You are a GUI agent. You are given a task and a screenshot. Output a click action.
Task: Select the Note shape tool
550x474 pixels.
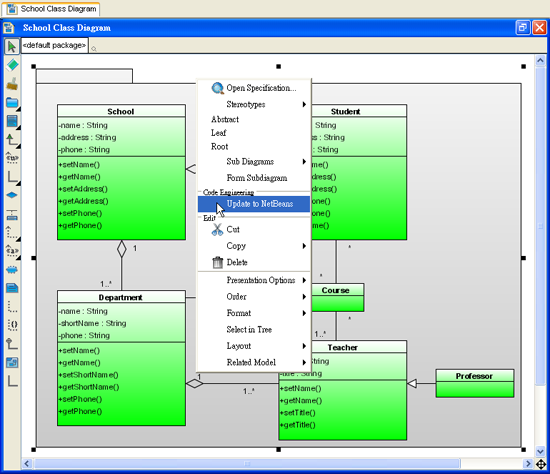12,288
